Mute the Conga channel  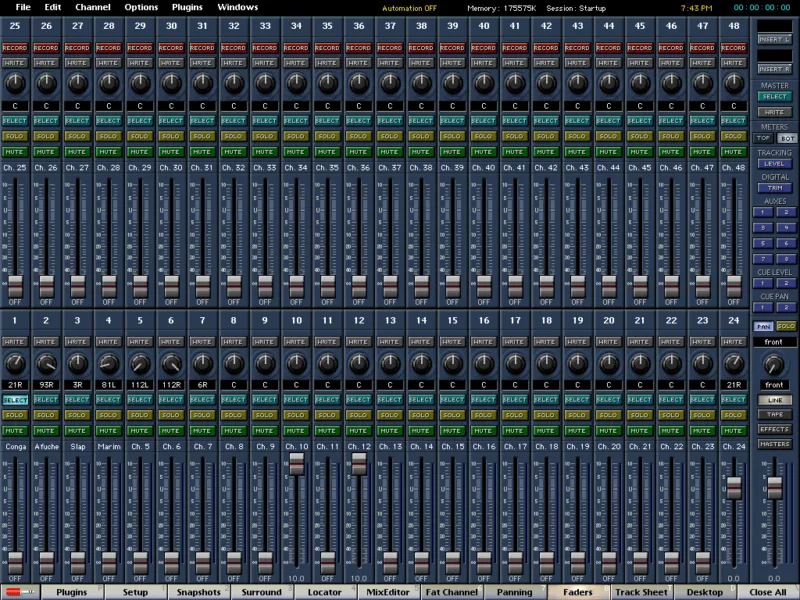point(15,431)
